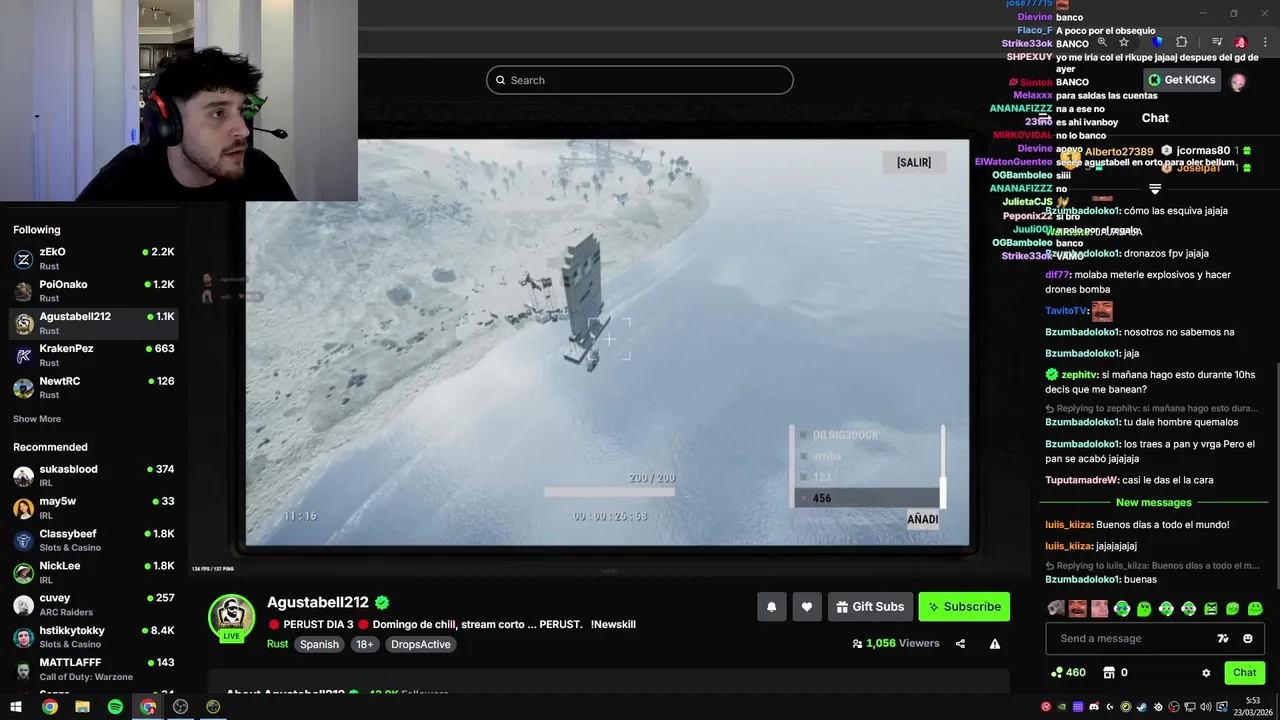1280x720 pixels.
Task: Open PoiOnako channel in Following list
Action: coord(94,291)
